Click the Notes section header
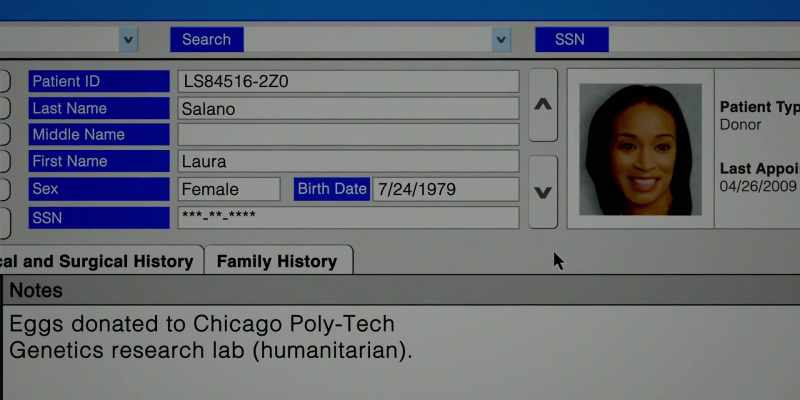Image resolution: width=800 pixels, height=400 pixels. coord(400,291)
